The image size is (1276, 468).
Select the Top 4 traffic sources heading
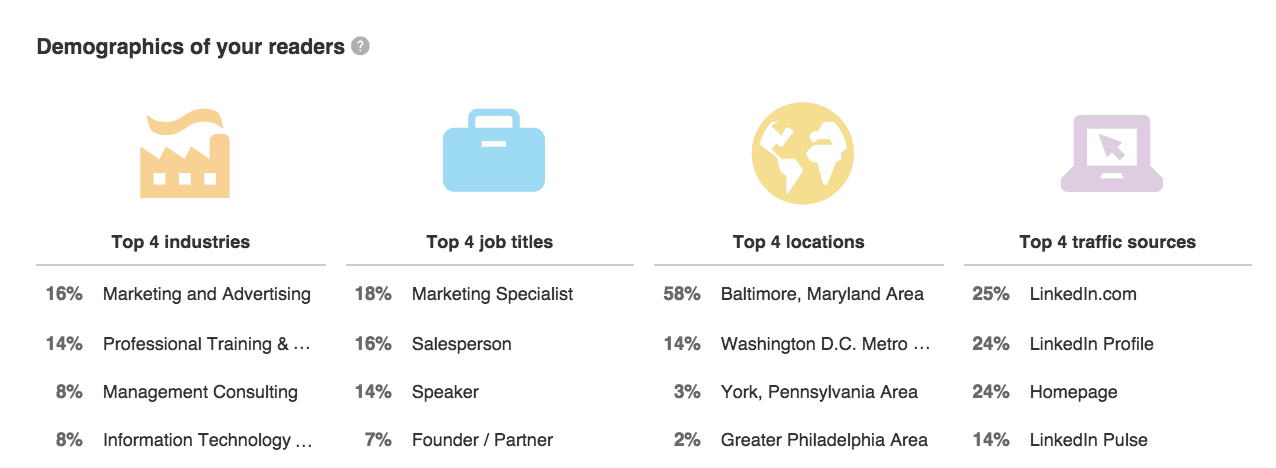point(1107,242)
